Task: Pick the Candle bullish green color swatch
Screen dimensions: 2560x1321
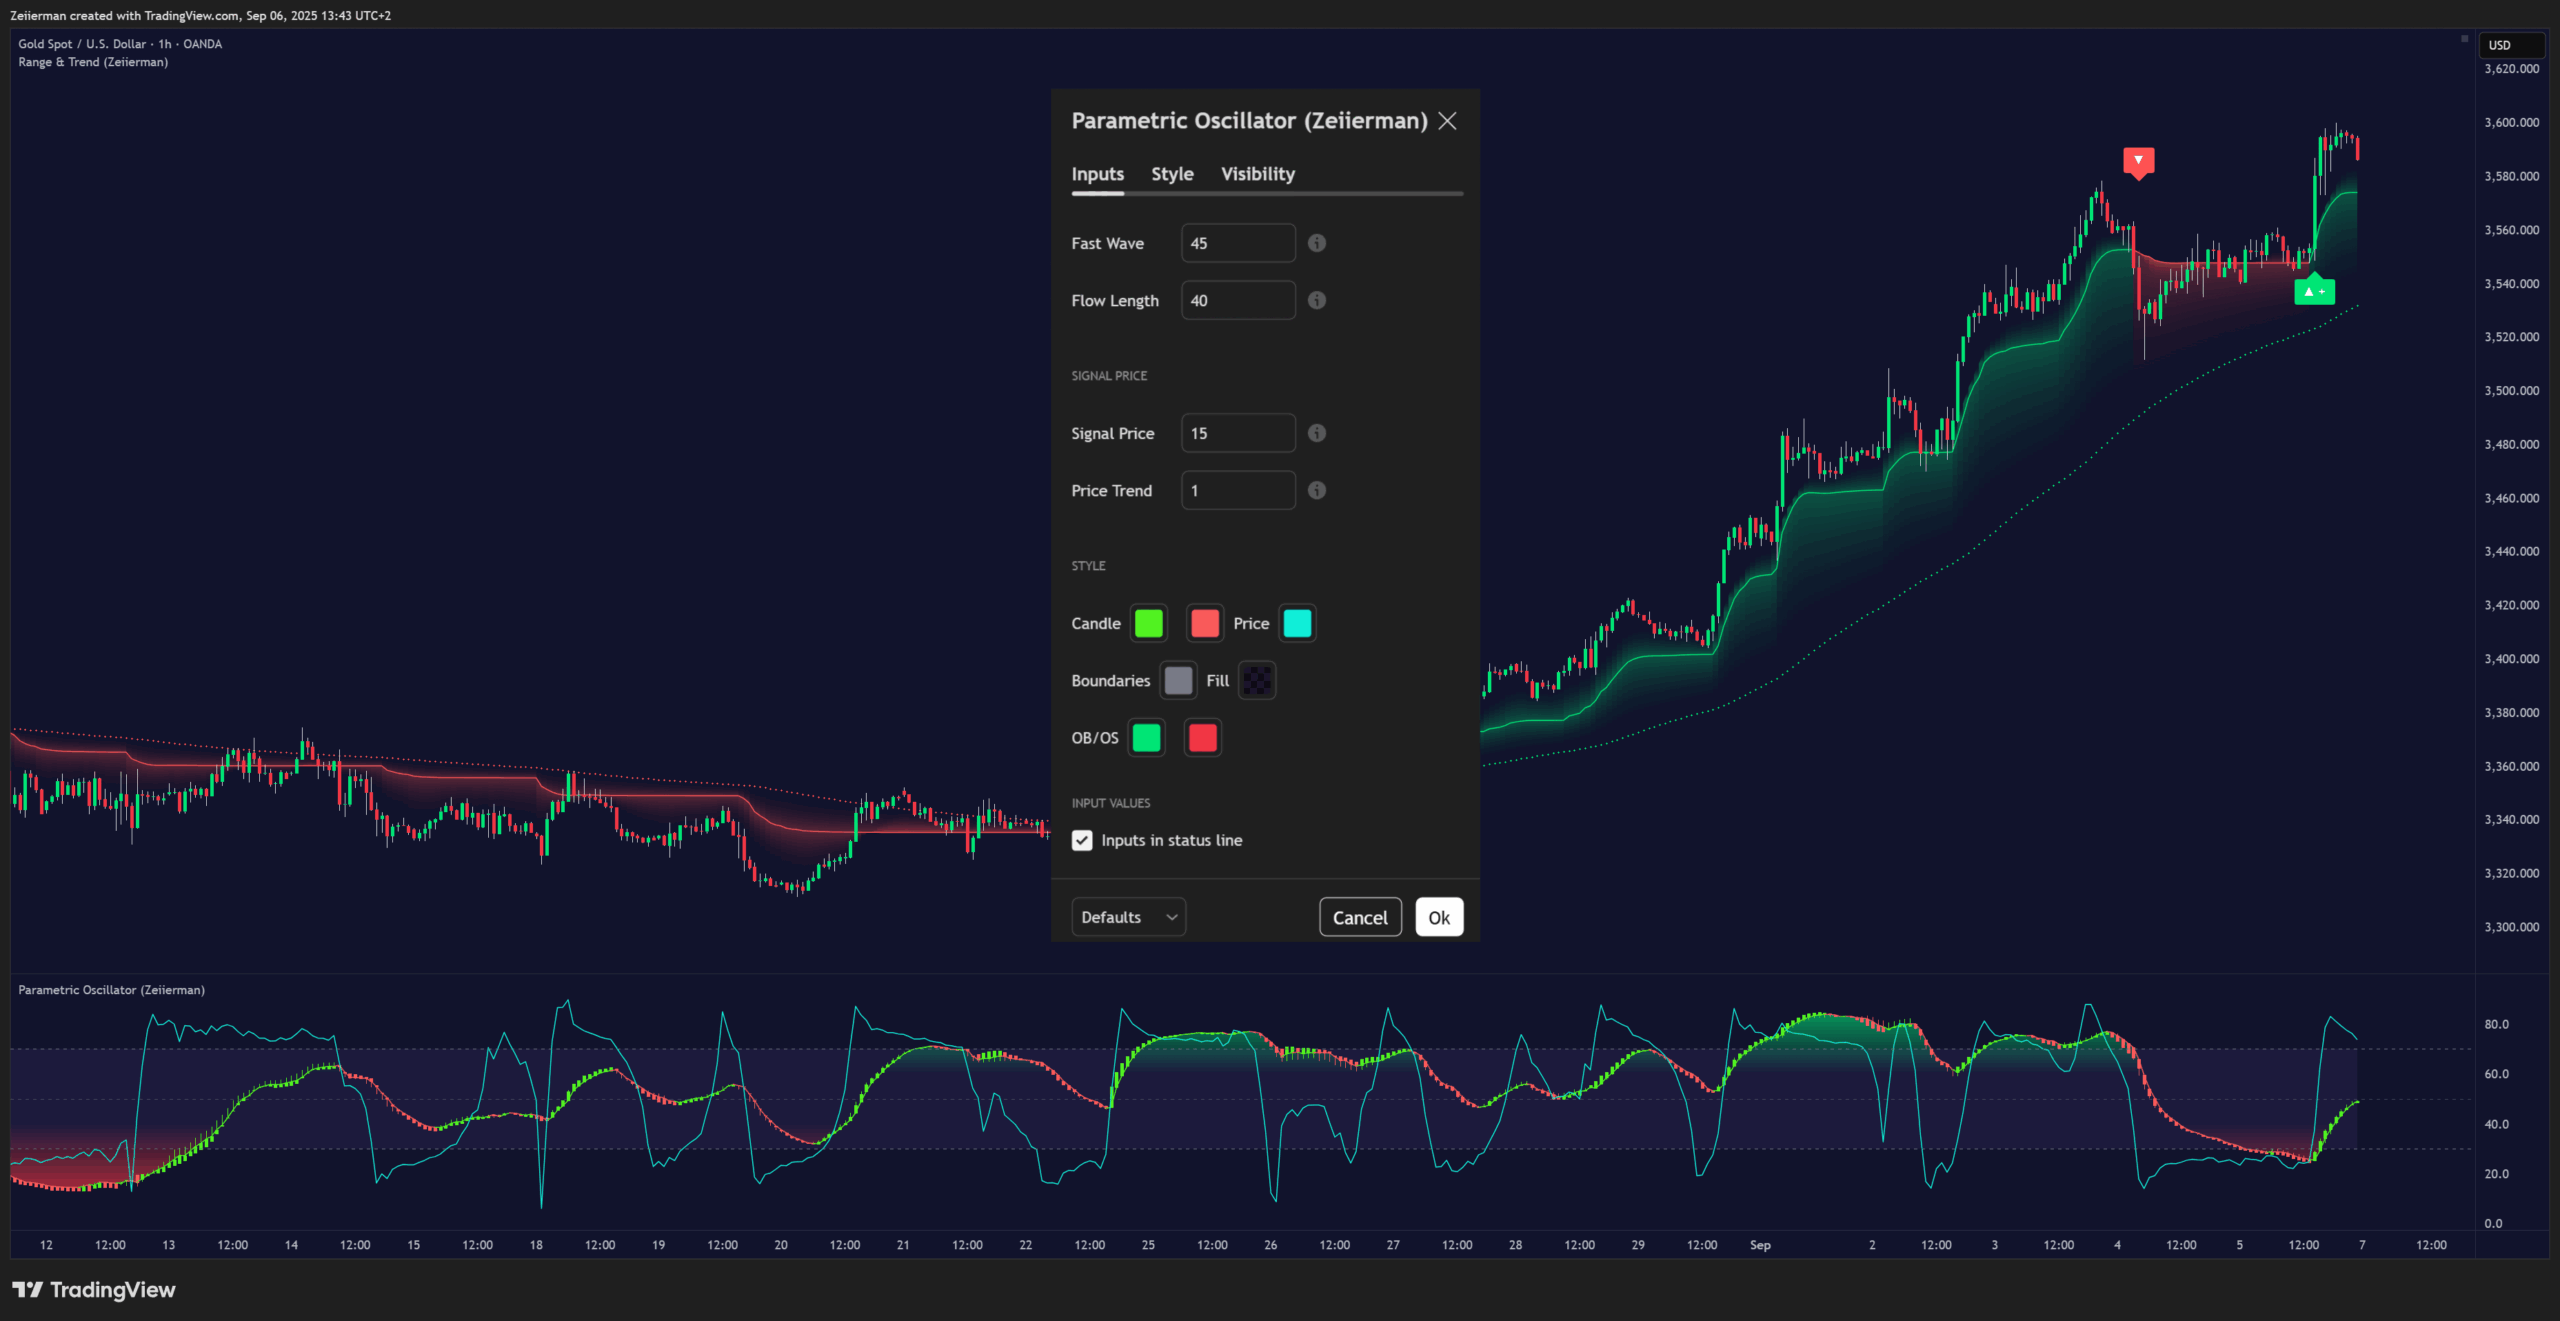Action: 1149,623
